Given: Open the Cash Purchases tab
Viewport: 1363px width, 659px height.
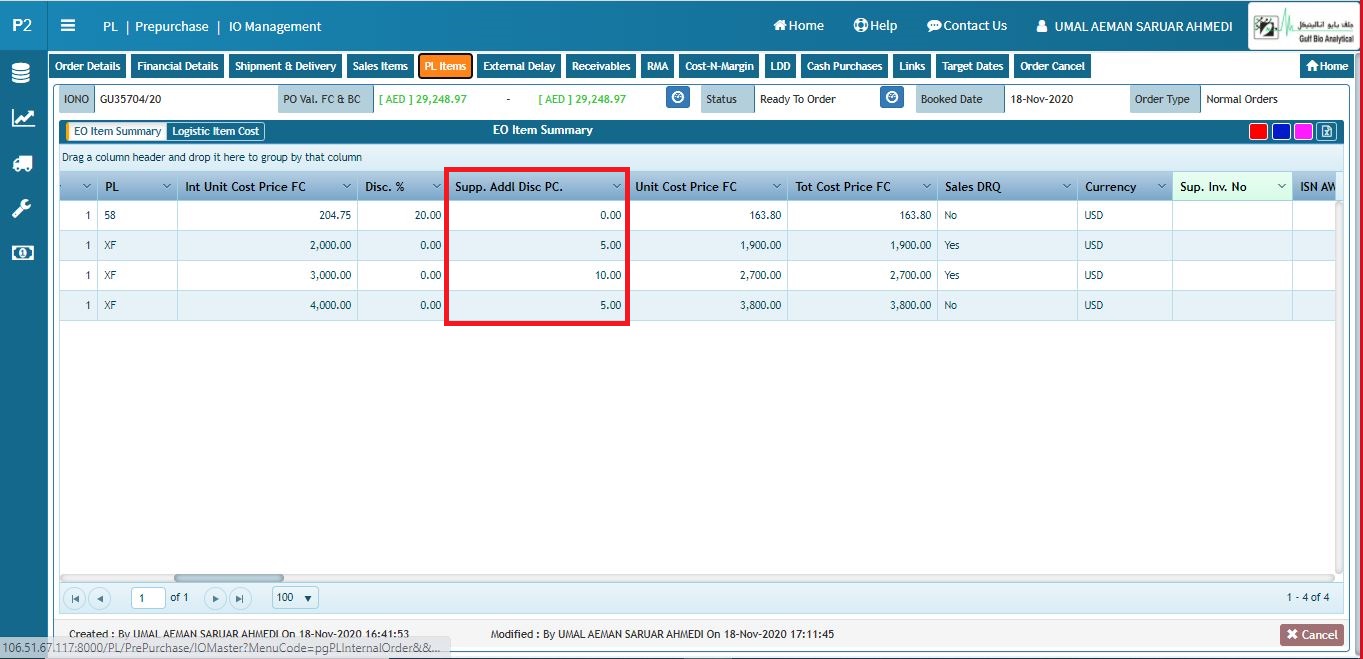Looking at the screenshot, I should [x=844, y=66].
